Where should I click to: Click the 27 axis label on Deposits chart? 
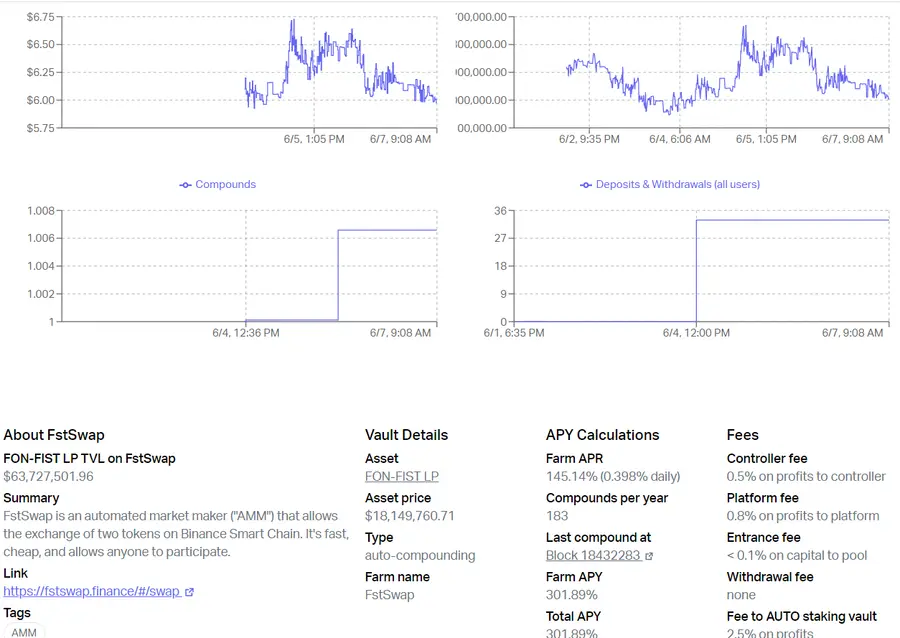pos(501,238)
